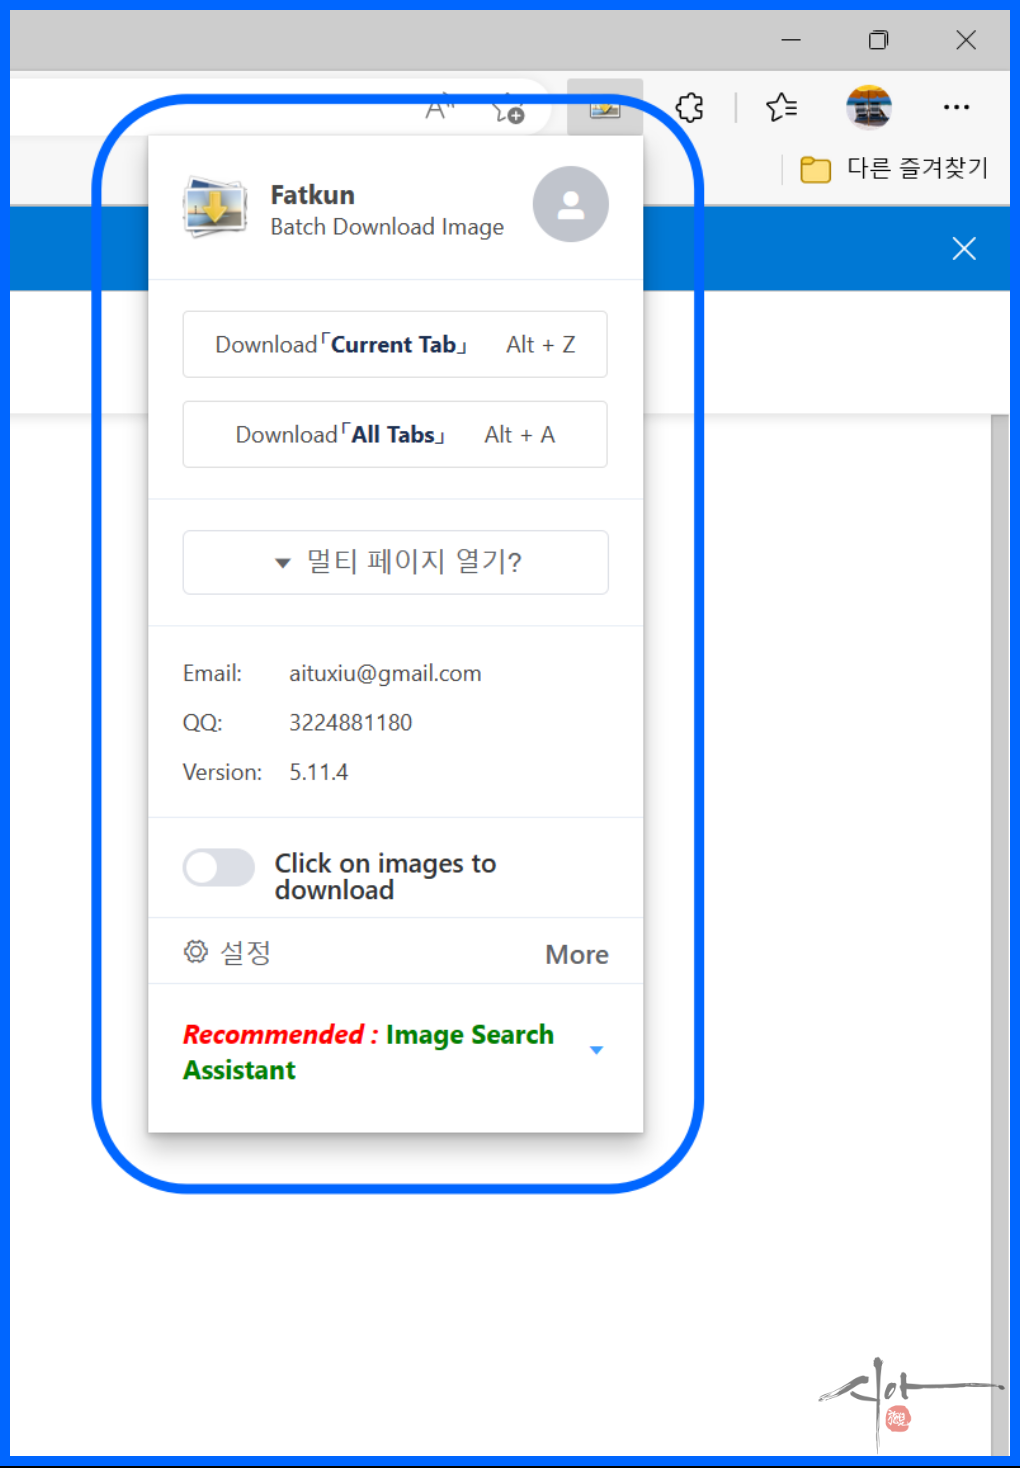
Task: Click the QQ number 3224881180
Action: click(350, 722)
